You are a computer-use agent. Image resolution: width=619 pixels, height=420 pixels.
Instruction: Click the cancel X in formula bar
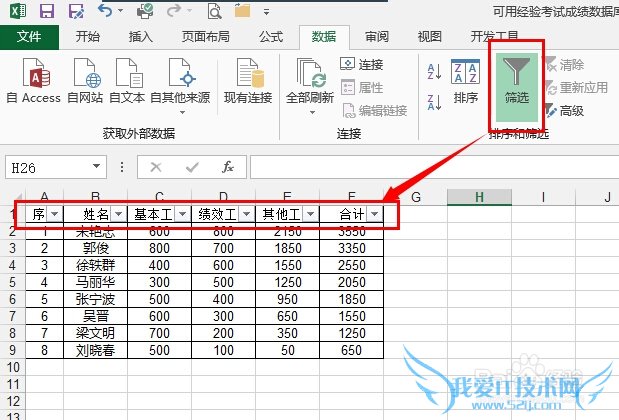click(x=156, y=167)
